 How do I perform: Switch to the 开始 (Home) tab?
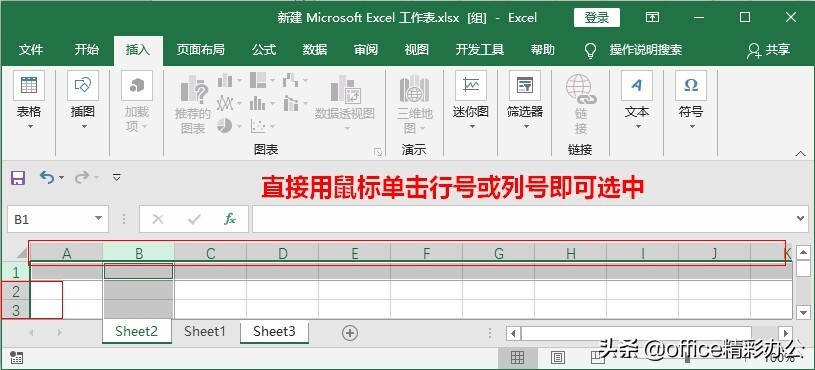86,50
